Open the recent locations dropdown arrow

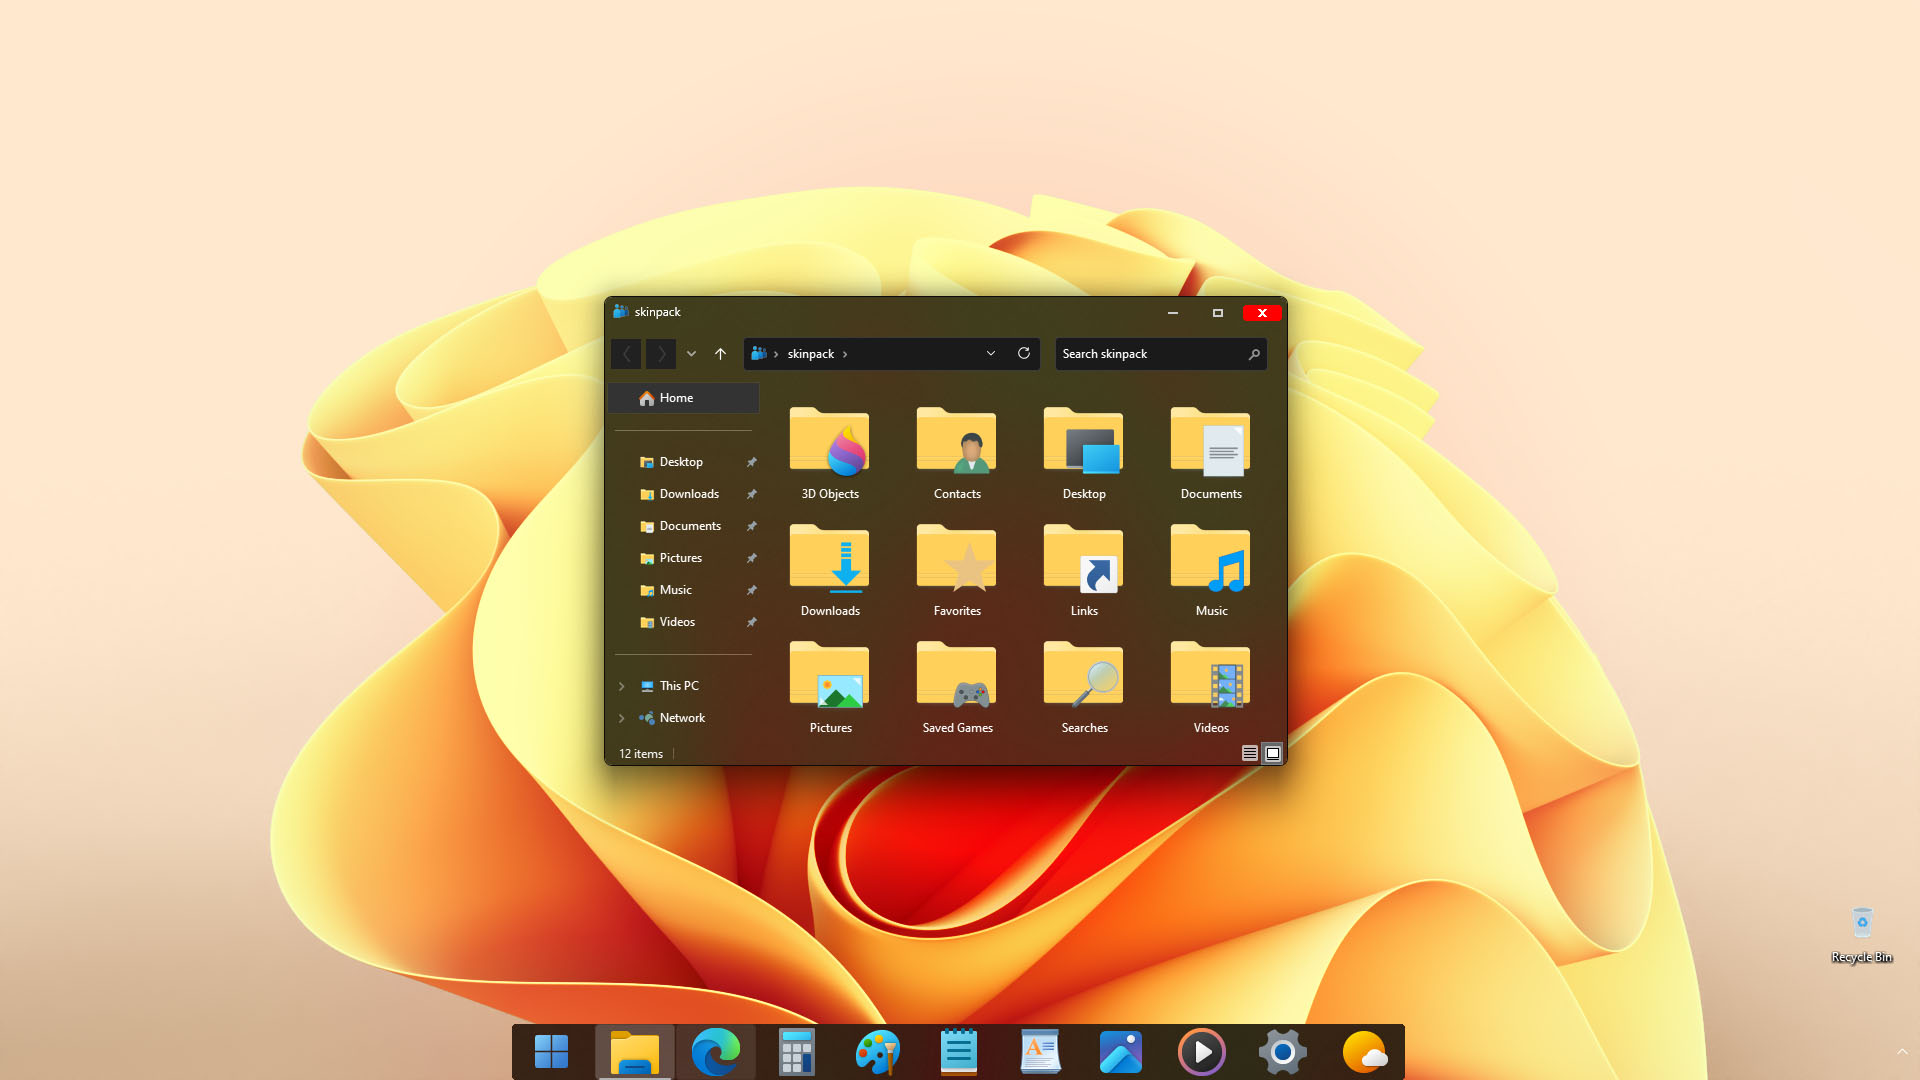pos(691,354)
